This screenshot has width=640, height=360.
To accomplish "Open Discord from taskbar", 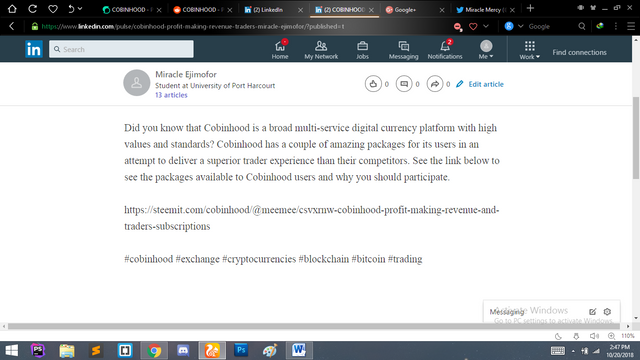I will pos(183,351).
